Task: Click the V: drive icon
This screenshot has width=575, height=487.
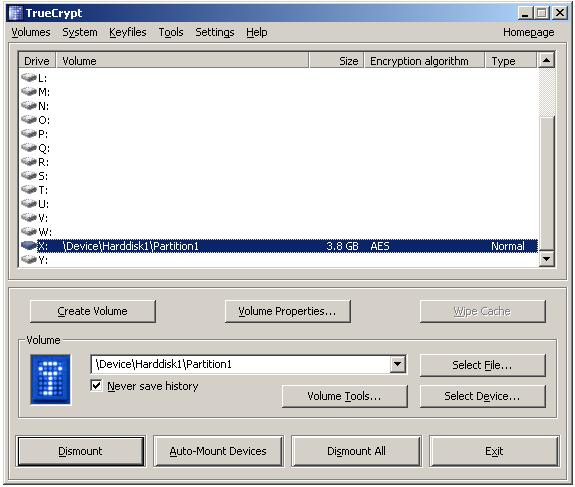Action: (29, 217)
